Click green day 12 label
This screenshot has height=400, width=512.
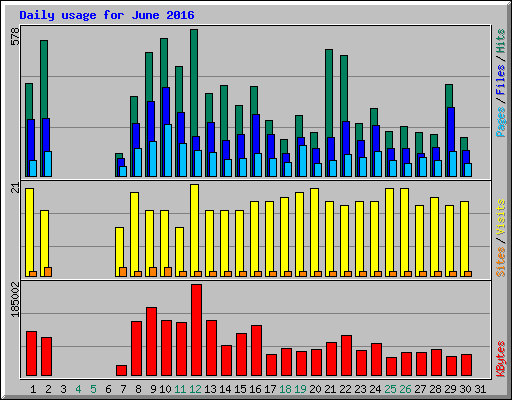[x=195, y=389]
